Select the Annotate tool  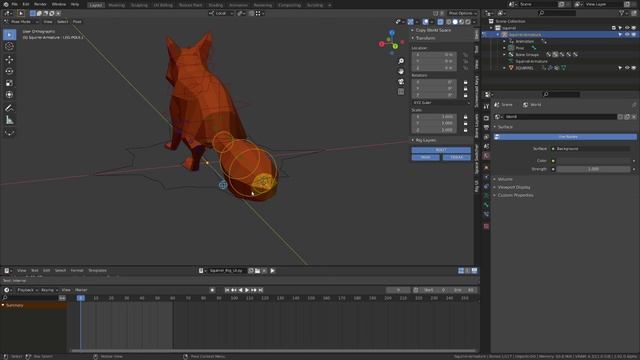point(9,108)
